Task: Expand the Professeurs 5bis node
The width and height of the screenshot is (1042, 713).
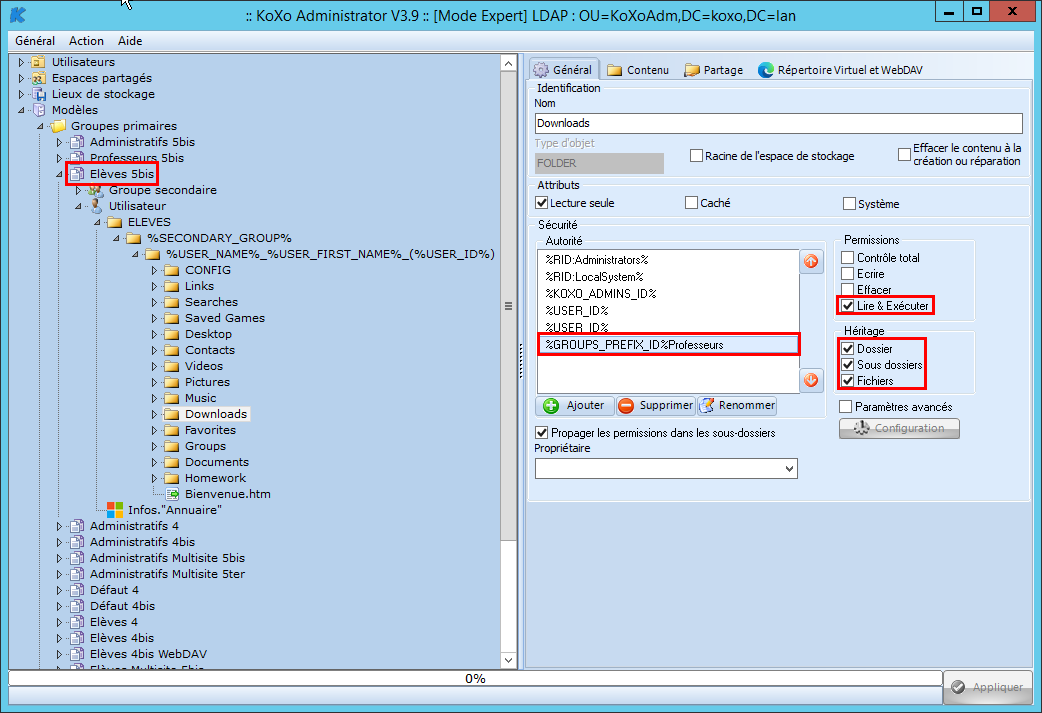Action: pos(59,158)
